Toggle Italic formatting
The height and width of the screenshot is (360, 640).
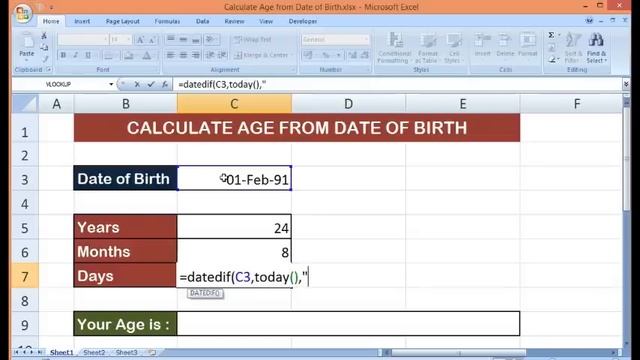76,55
